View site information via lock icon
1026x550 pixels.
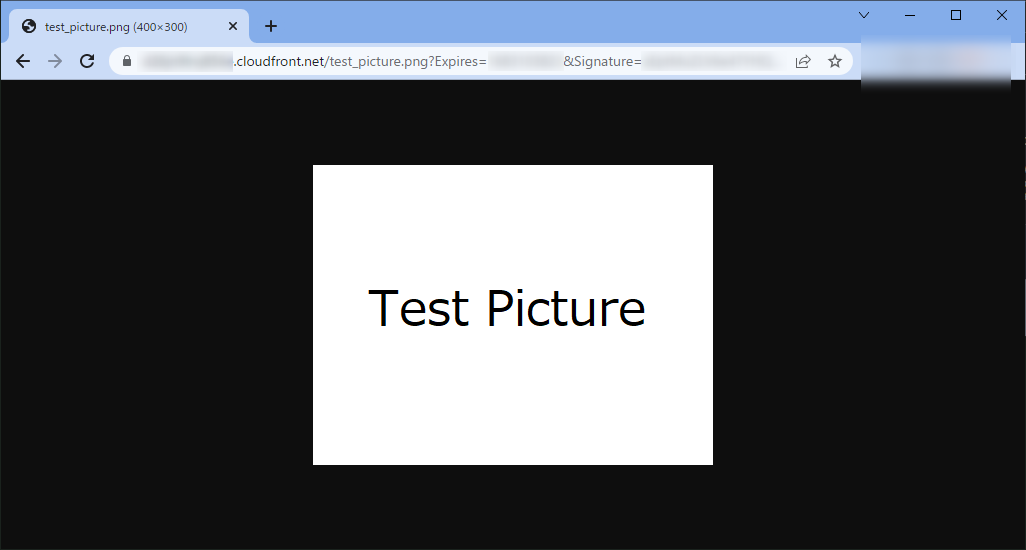click(x=126, y=61)
